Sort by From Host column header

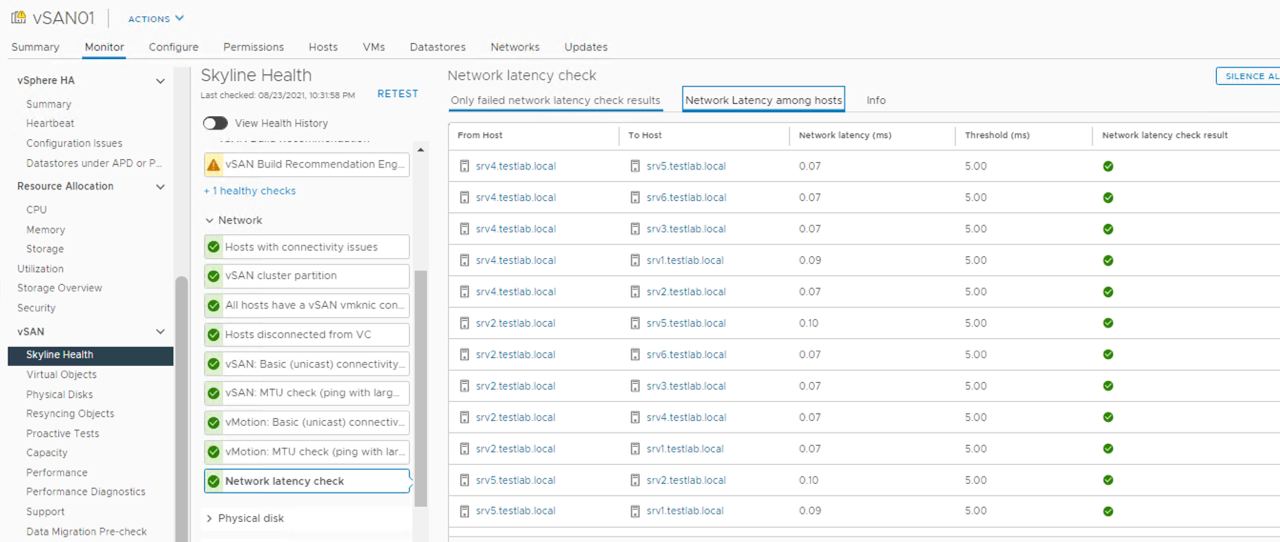point(480,135)
